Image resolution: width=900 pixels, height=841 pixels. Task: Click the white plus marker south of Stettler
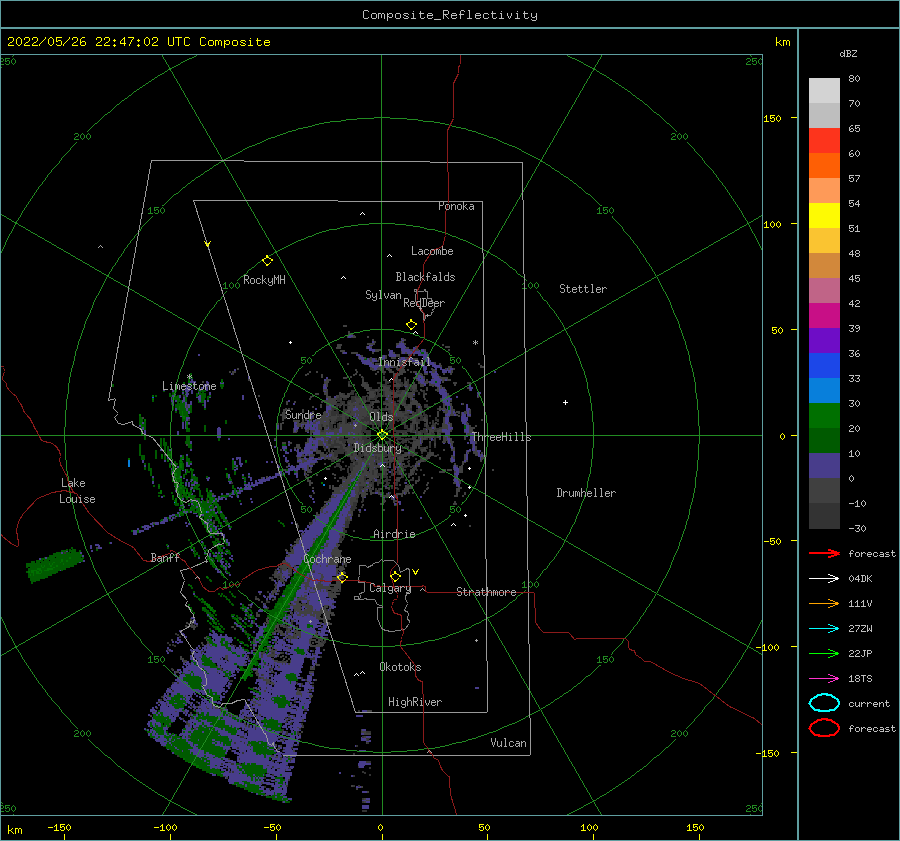[x=565, y=402]
